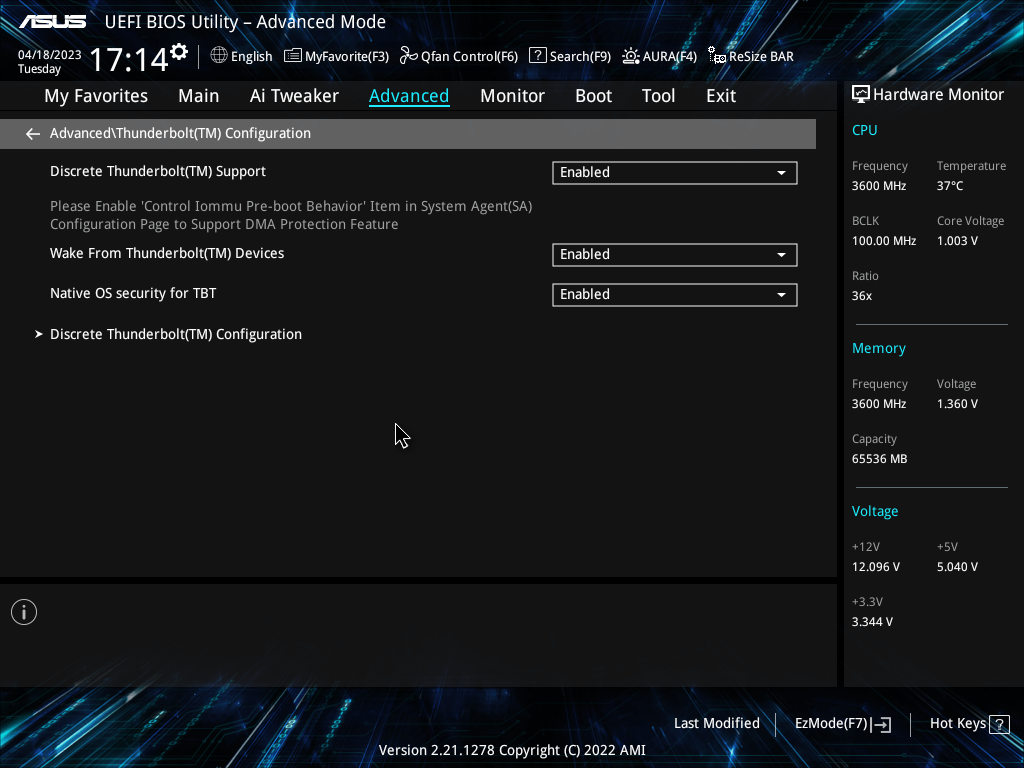Viewport: 1024px width, 768px height.
Task: Switch to My Favorites tab
Action: click(96, 96)
